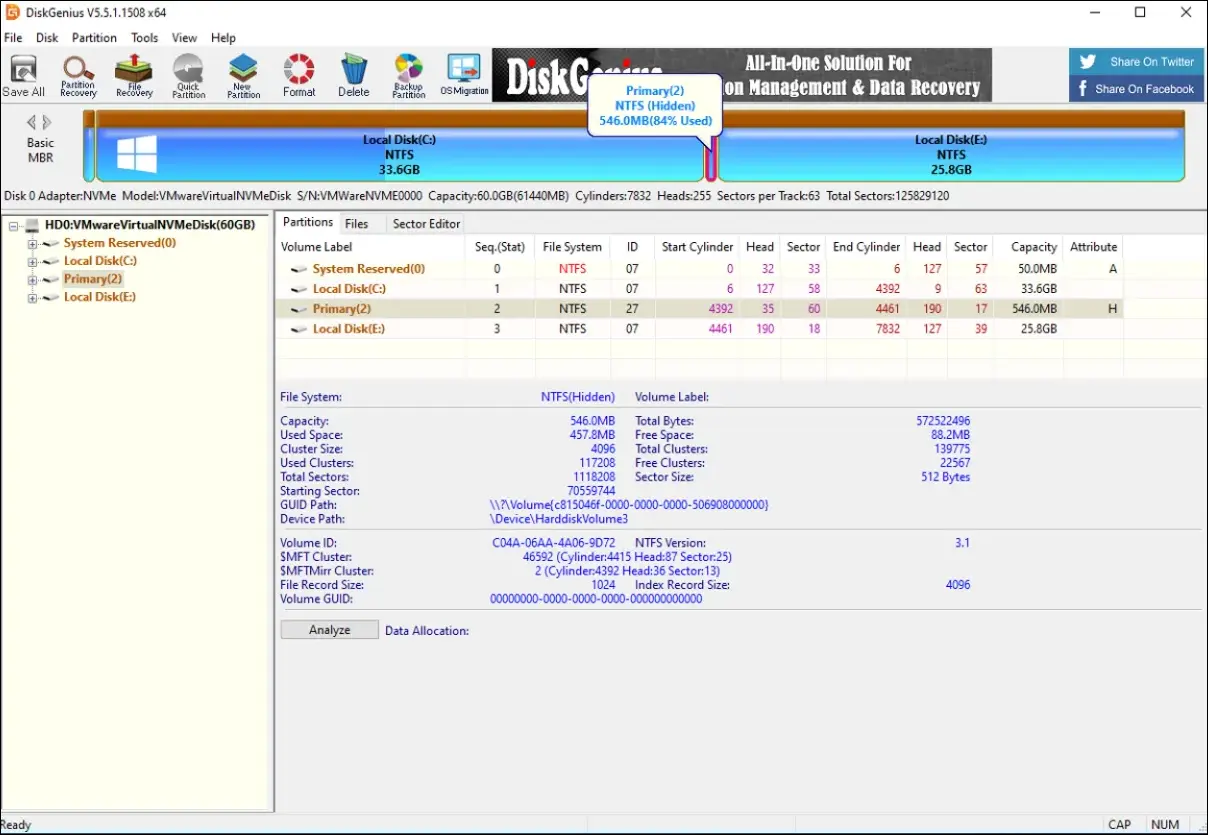Click the Save All toolbar icon
The height and width of the screenshot is (835, 1208).
pos(23,76)
